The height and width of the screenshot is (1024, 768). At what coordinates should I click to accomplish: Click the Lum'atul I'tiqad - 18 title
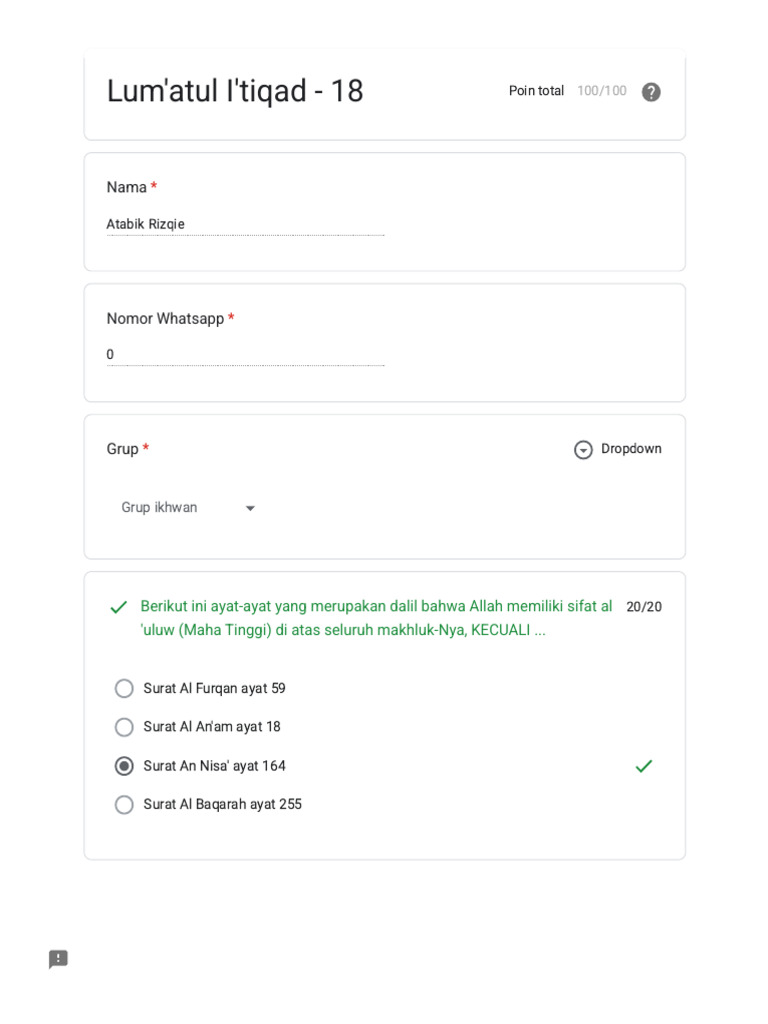(235, 92)
